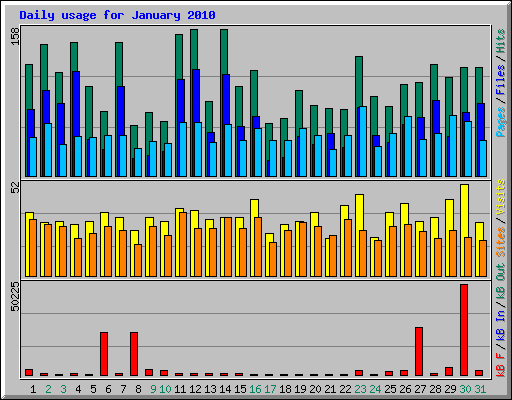Click the red kB bar for day 6

click(104, 354)
